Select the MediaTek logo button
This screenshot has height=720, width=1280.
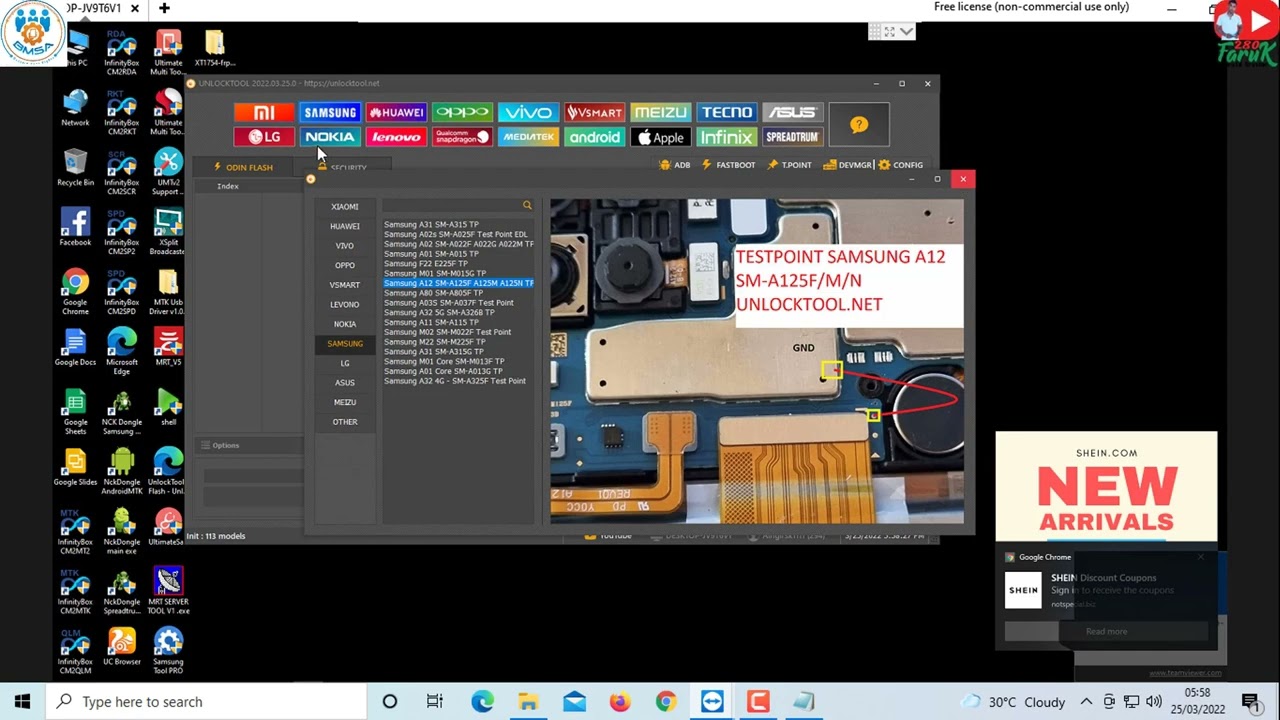pyautogui.click(x=528, y=137)
